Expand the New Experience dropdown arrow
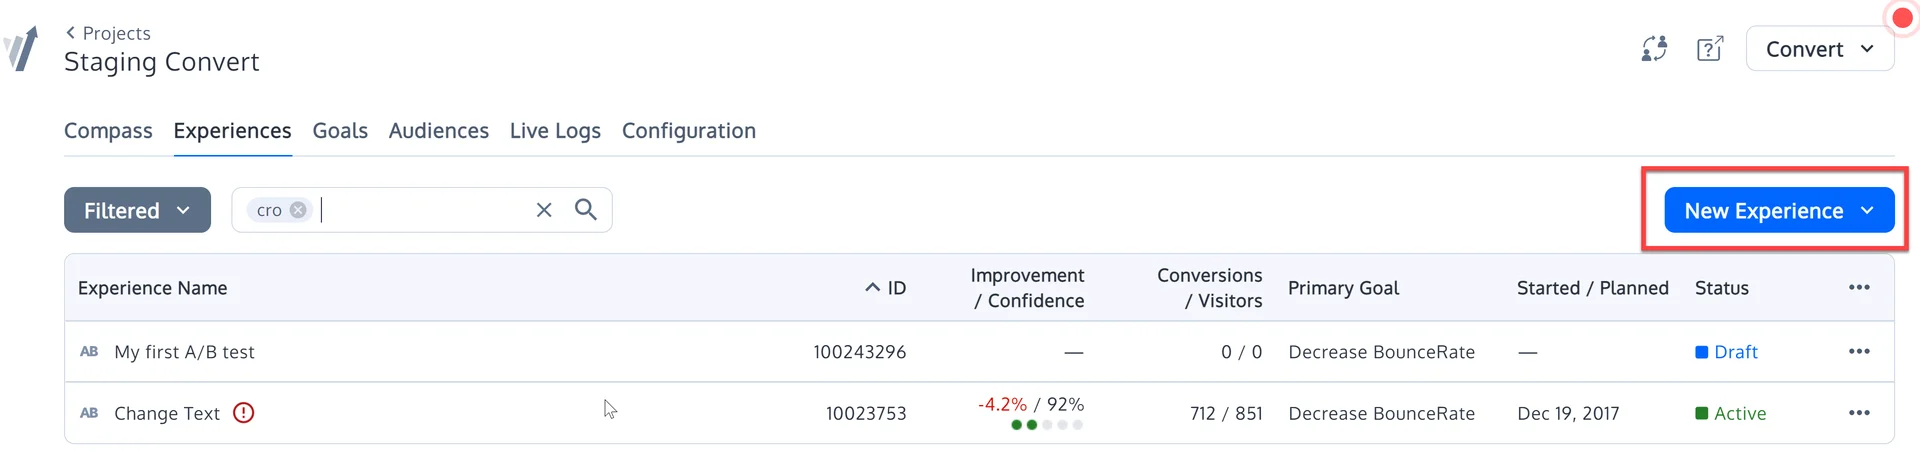 (1867, 210)
